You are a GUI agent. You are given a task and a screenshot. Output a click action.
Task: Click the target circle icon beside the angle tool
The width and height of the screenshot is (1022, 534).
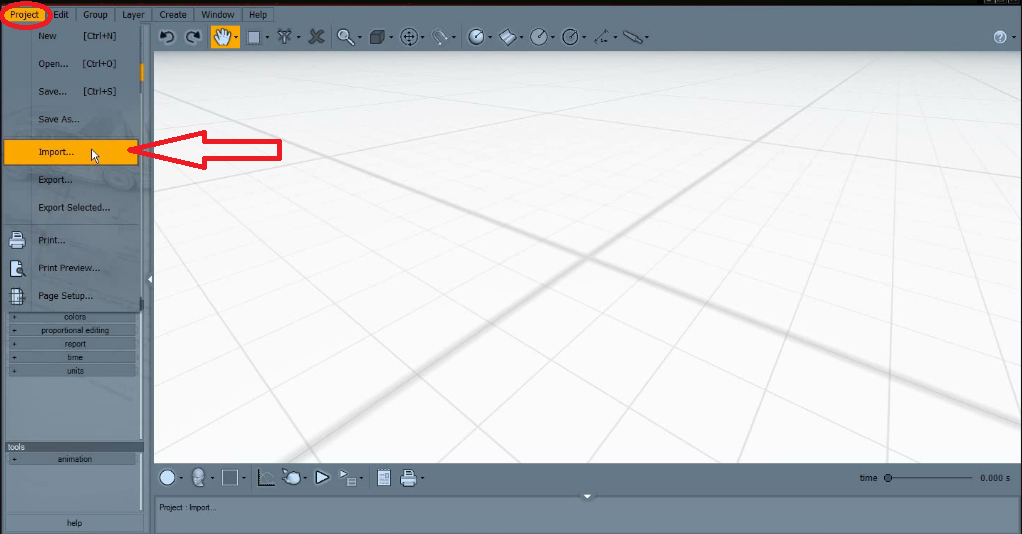570,37
